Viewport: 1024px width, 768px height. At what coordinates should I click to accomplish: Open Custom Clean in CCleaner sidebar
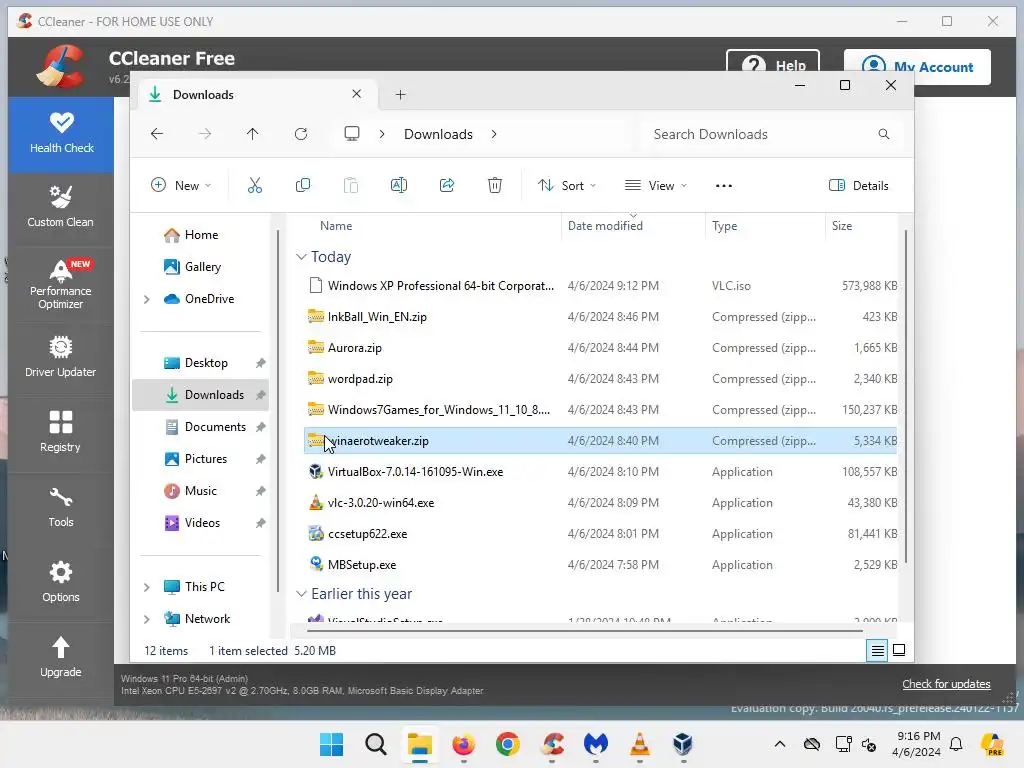pos(61,208)
